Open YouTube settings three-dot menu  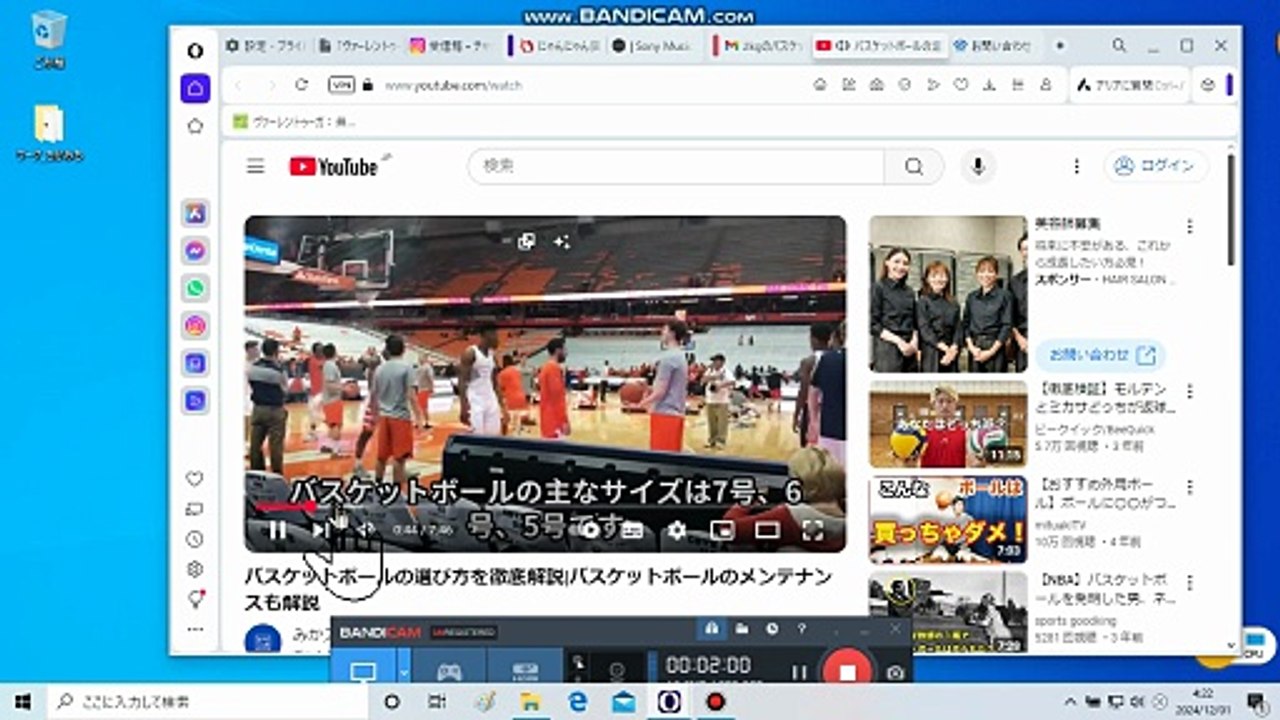pos(1077,166)
